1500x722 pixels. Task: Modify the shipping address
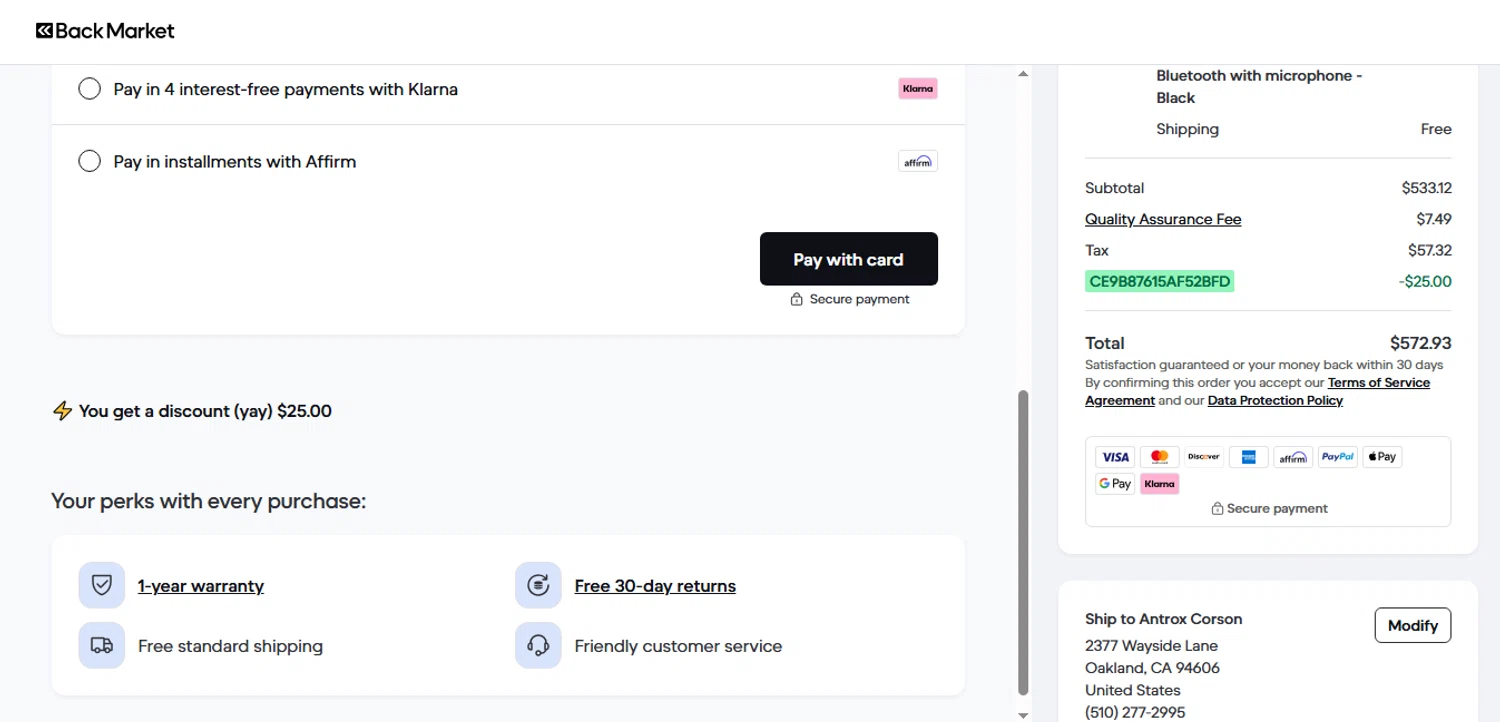point(1412,626)
